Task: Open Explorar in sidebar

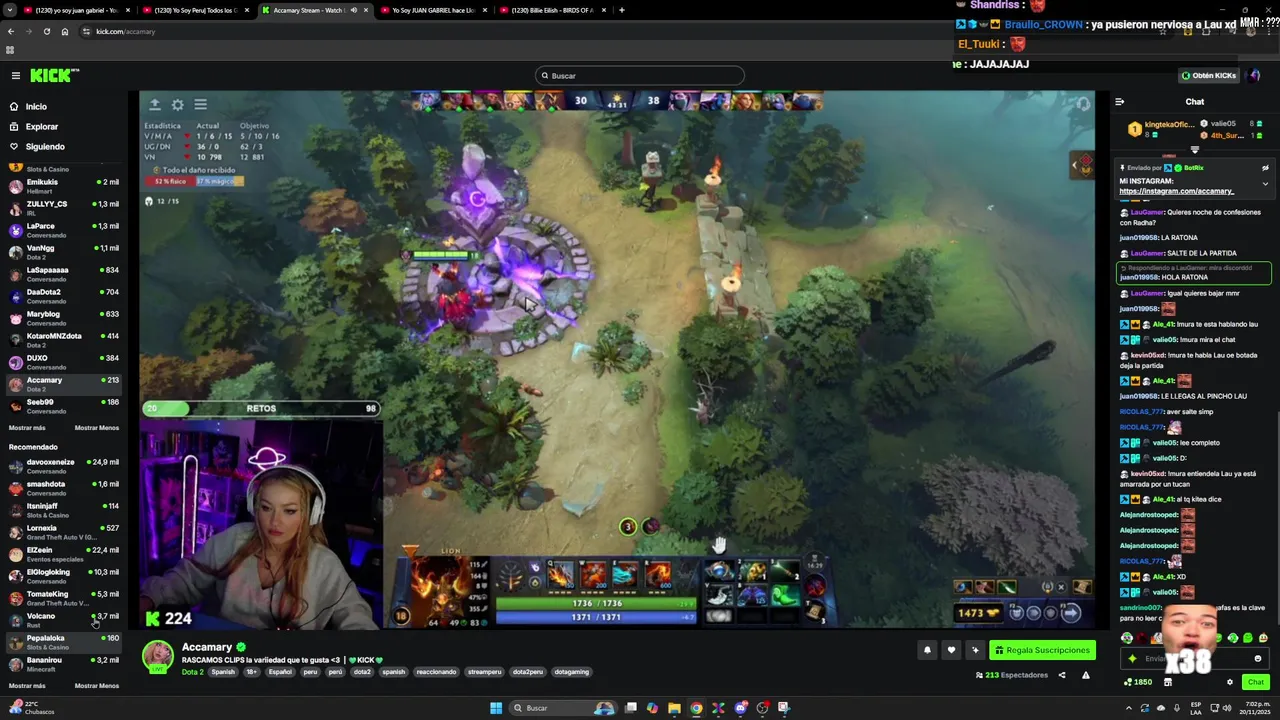Action: tap(42, 126)
